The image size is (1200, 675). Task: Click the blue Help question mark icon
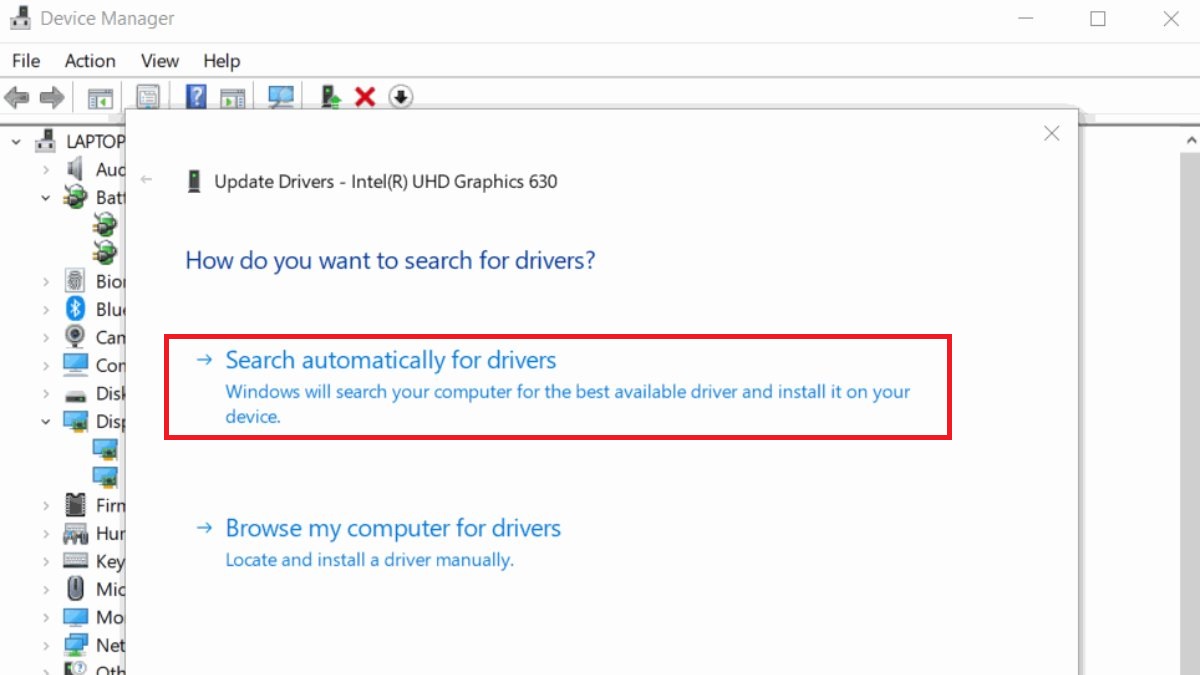(x=197, y=97)
